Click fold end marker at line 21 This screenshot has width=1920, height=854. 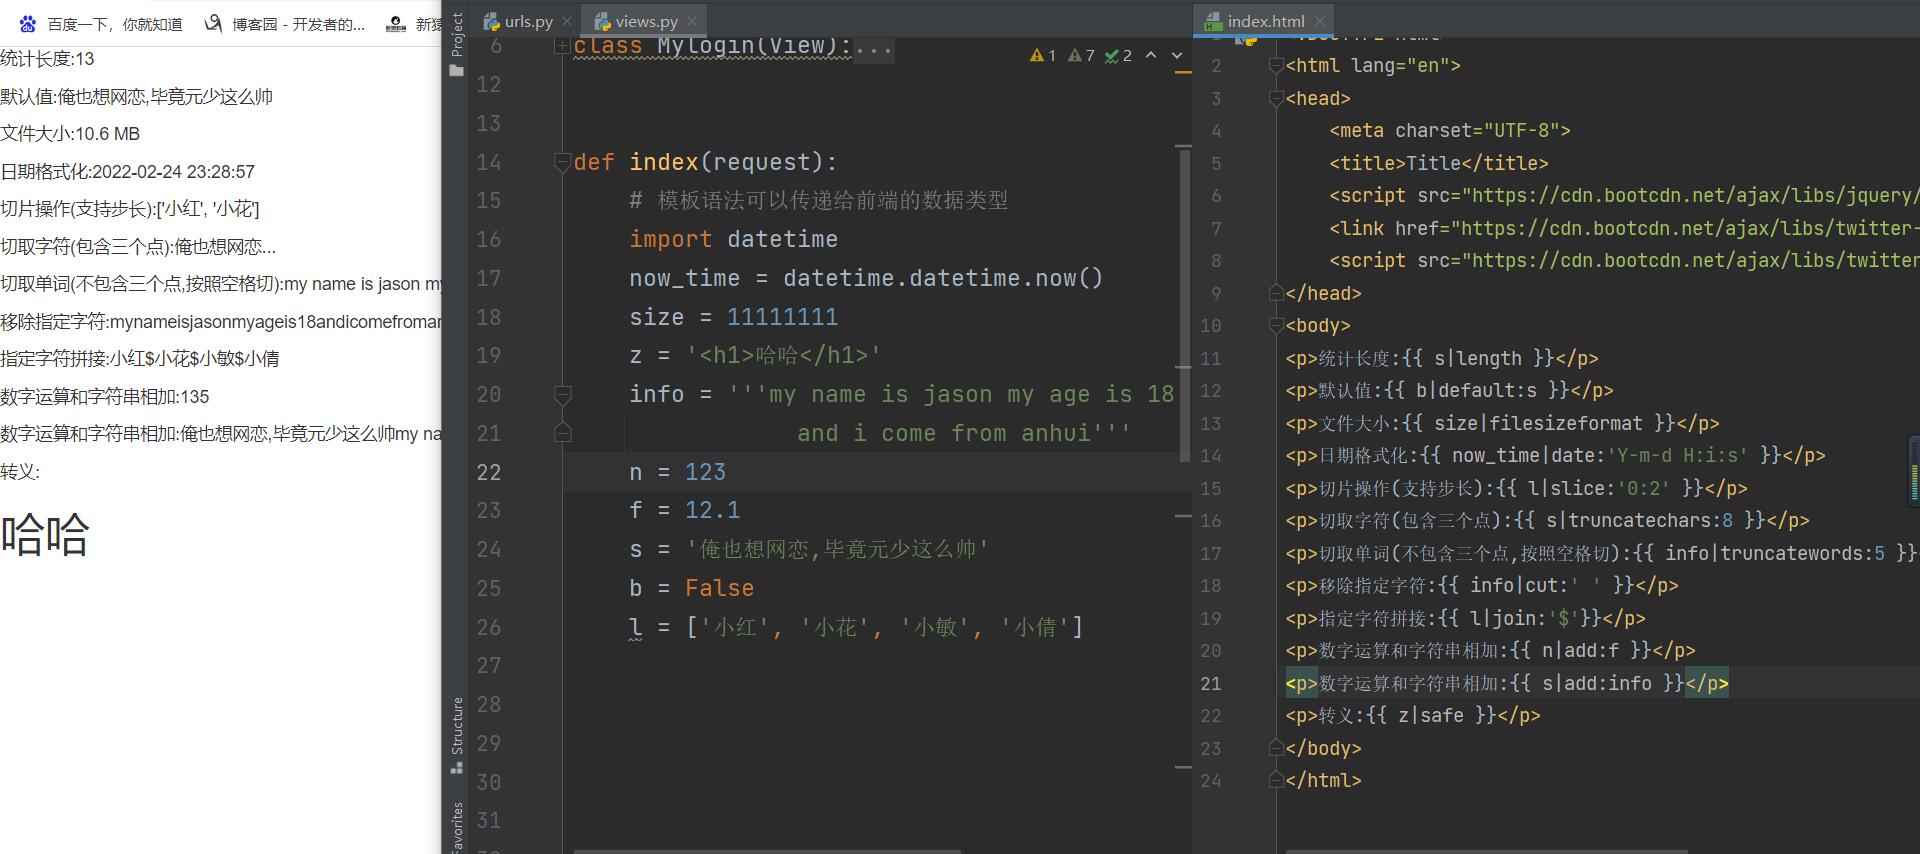pyautogui.click(x=562, y=433)
